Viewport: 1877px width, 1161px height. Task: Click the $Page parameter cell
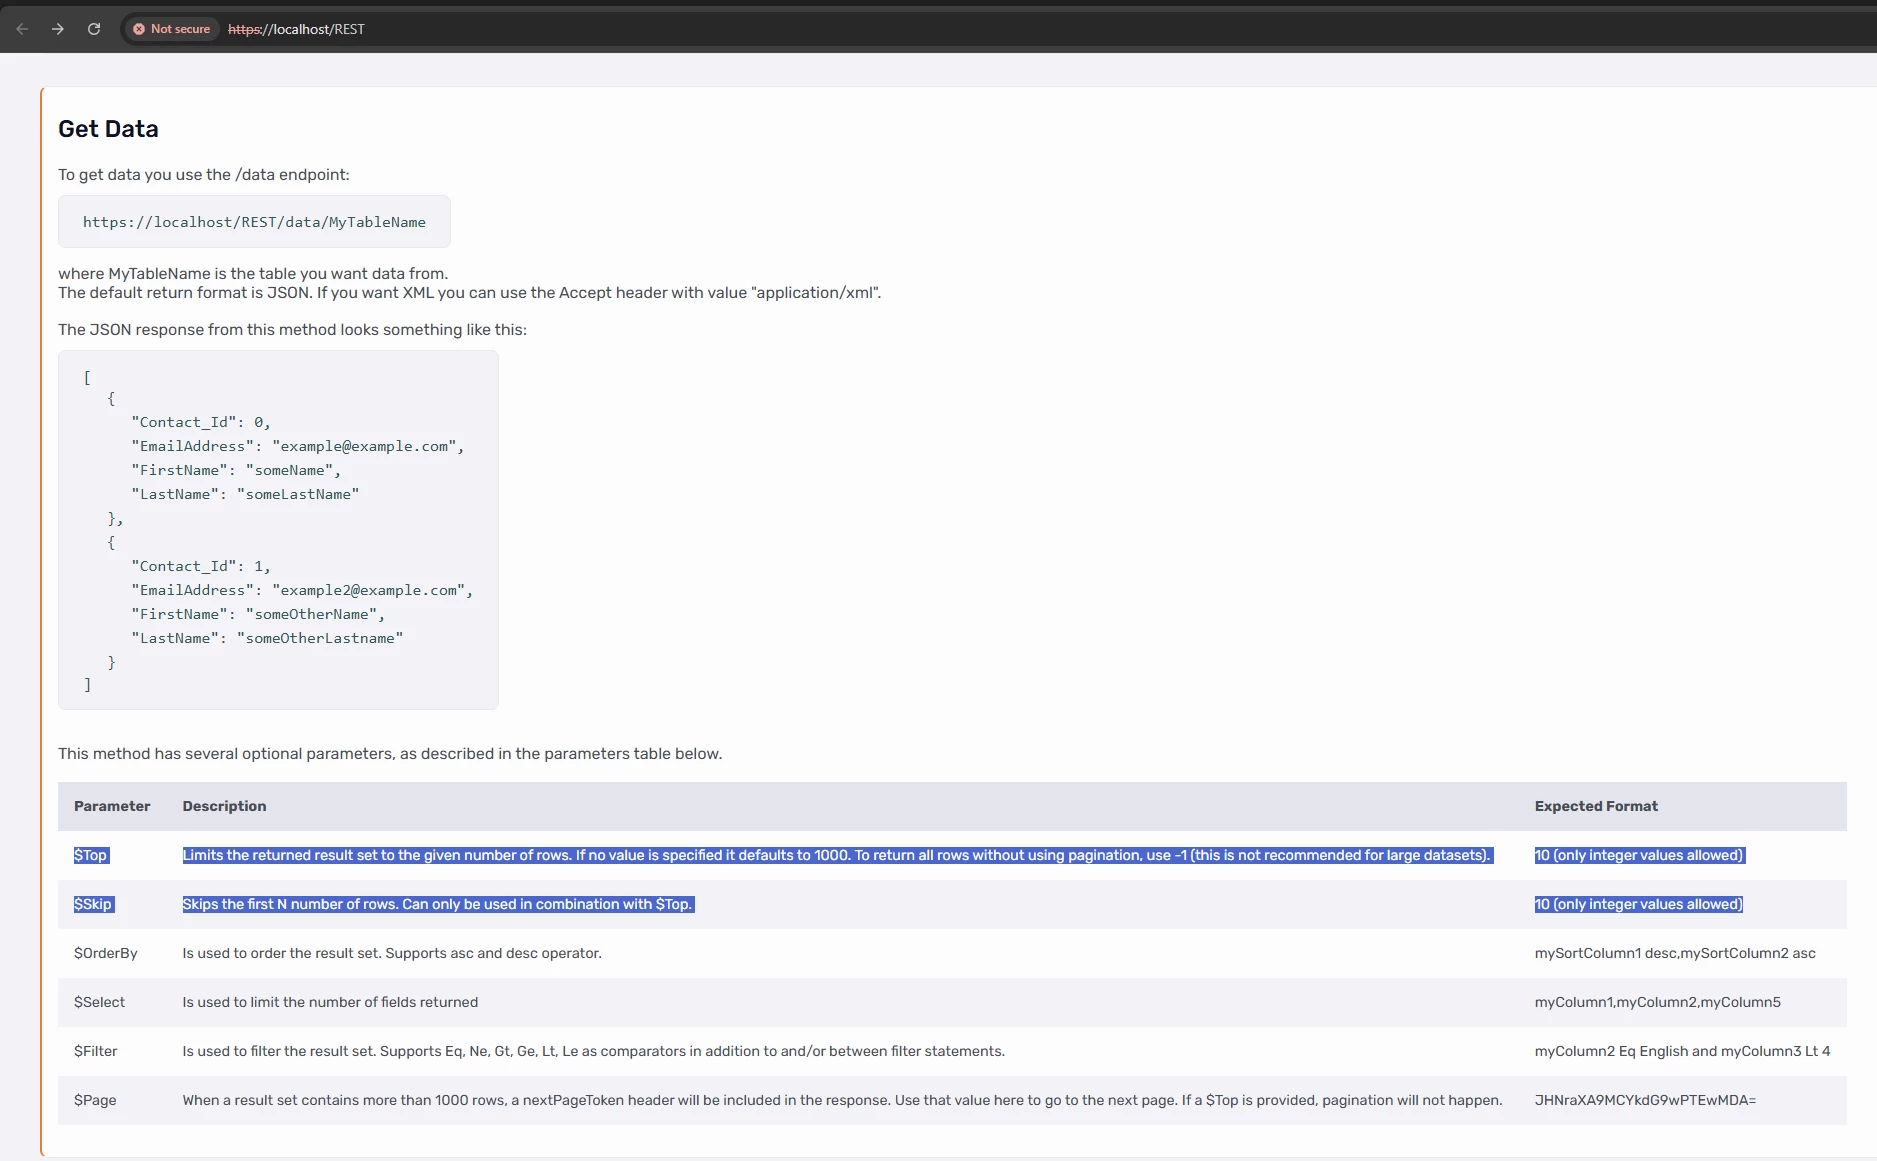click(95, 1100)
